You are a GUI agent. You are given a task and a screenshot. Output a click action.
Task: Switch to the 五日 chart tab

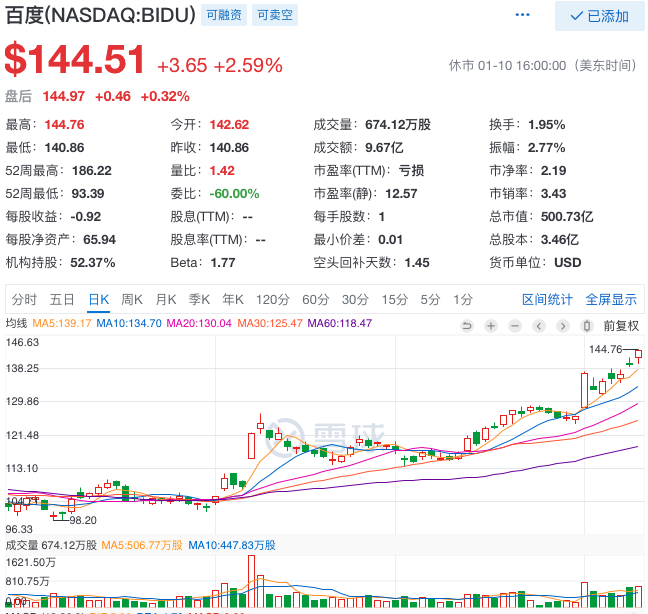point(62,299)
